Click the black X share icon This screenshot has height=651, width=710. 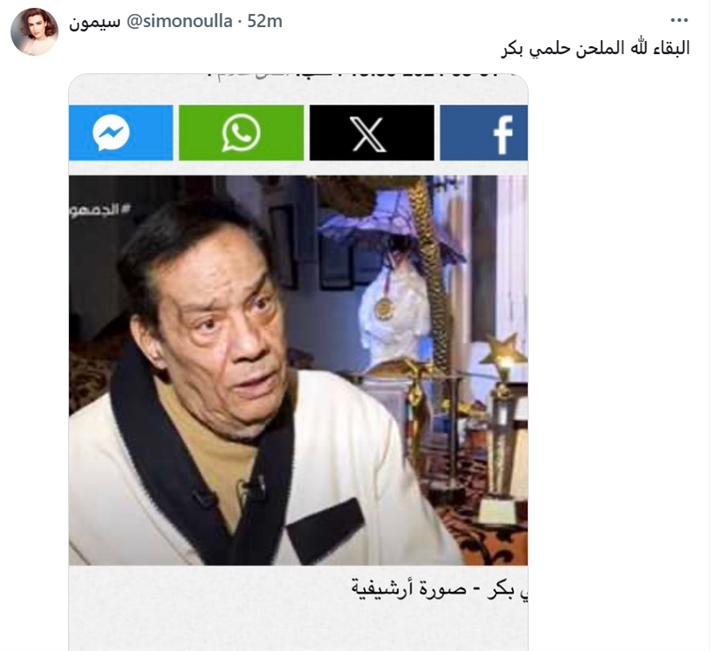coord(372,133)
